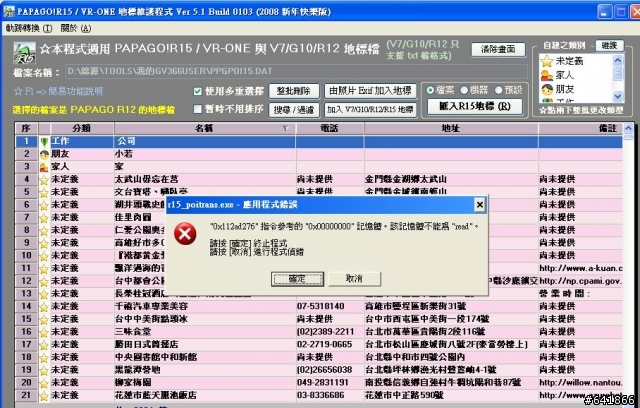Click the star icon in row 20

[44, 383]
